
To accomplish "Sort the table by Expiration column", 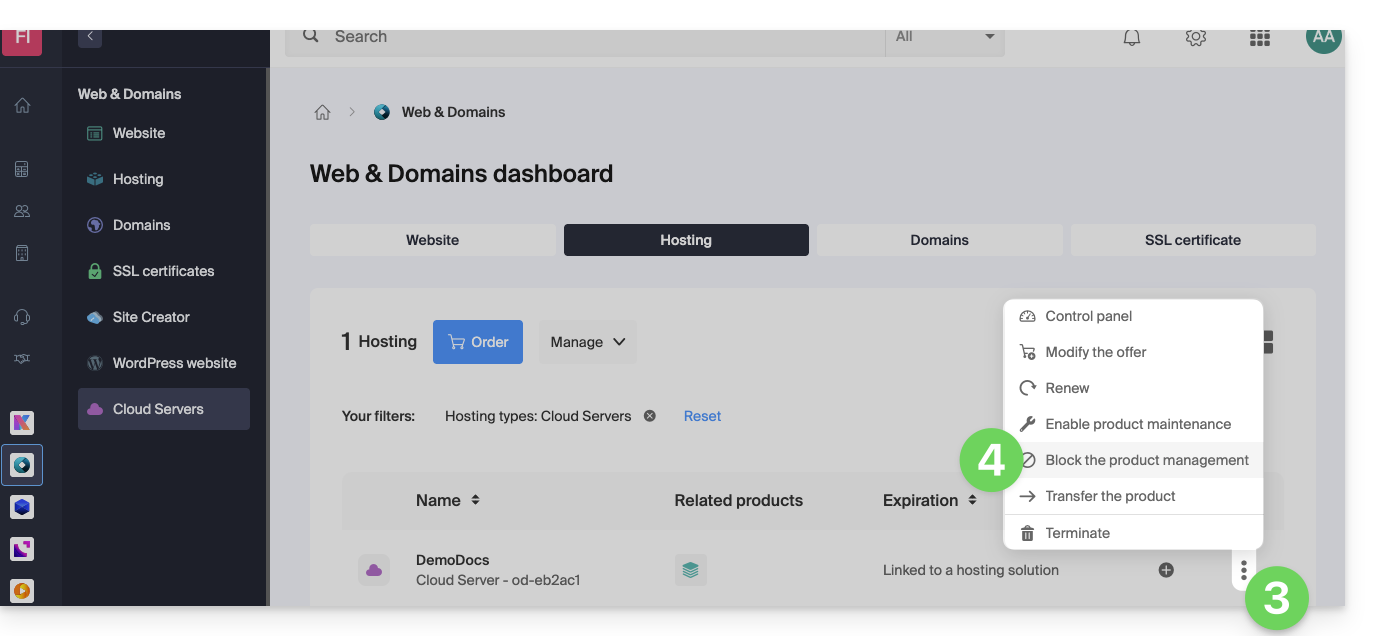I will (972, 500).
